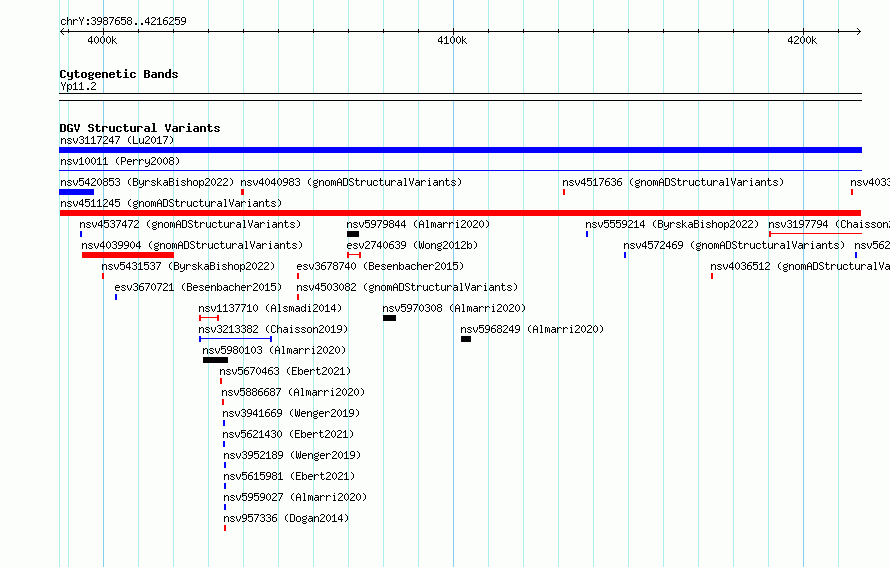Open the nsv10011 (Perry2008) variant label
This screenshot has width=890, height=567.
(x=120, y=161)
